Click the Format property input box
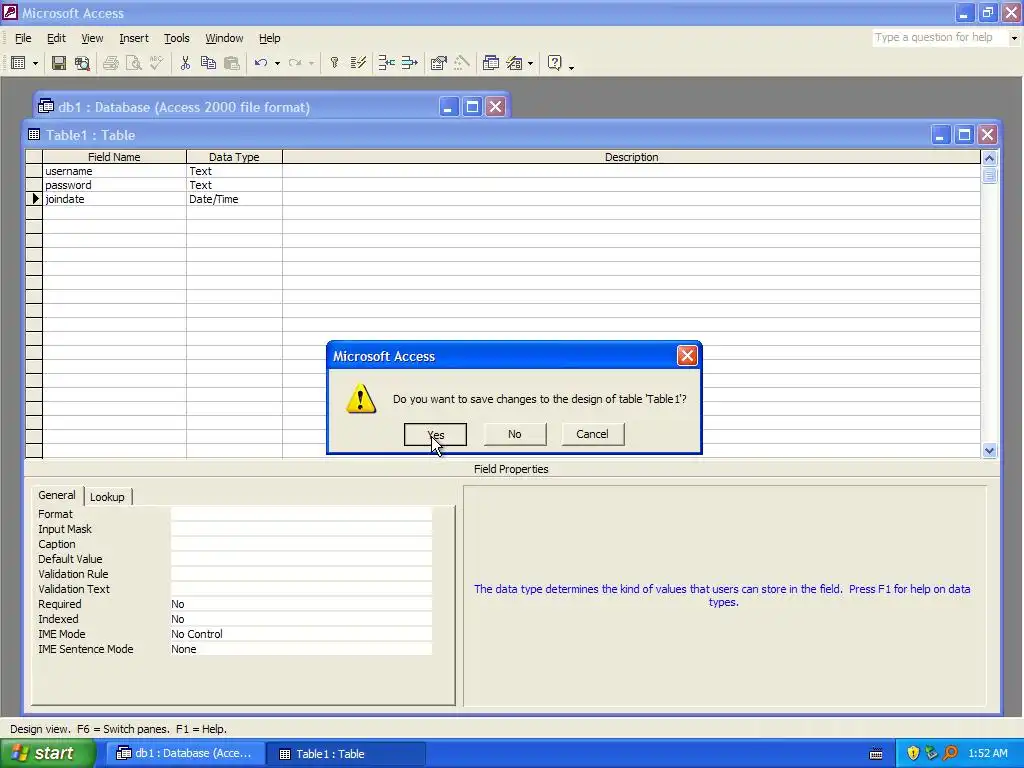Viewport: 1024px width, 768px height. (301, 514)
